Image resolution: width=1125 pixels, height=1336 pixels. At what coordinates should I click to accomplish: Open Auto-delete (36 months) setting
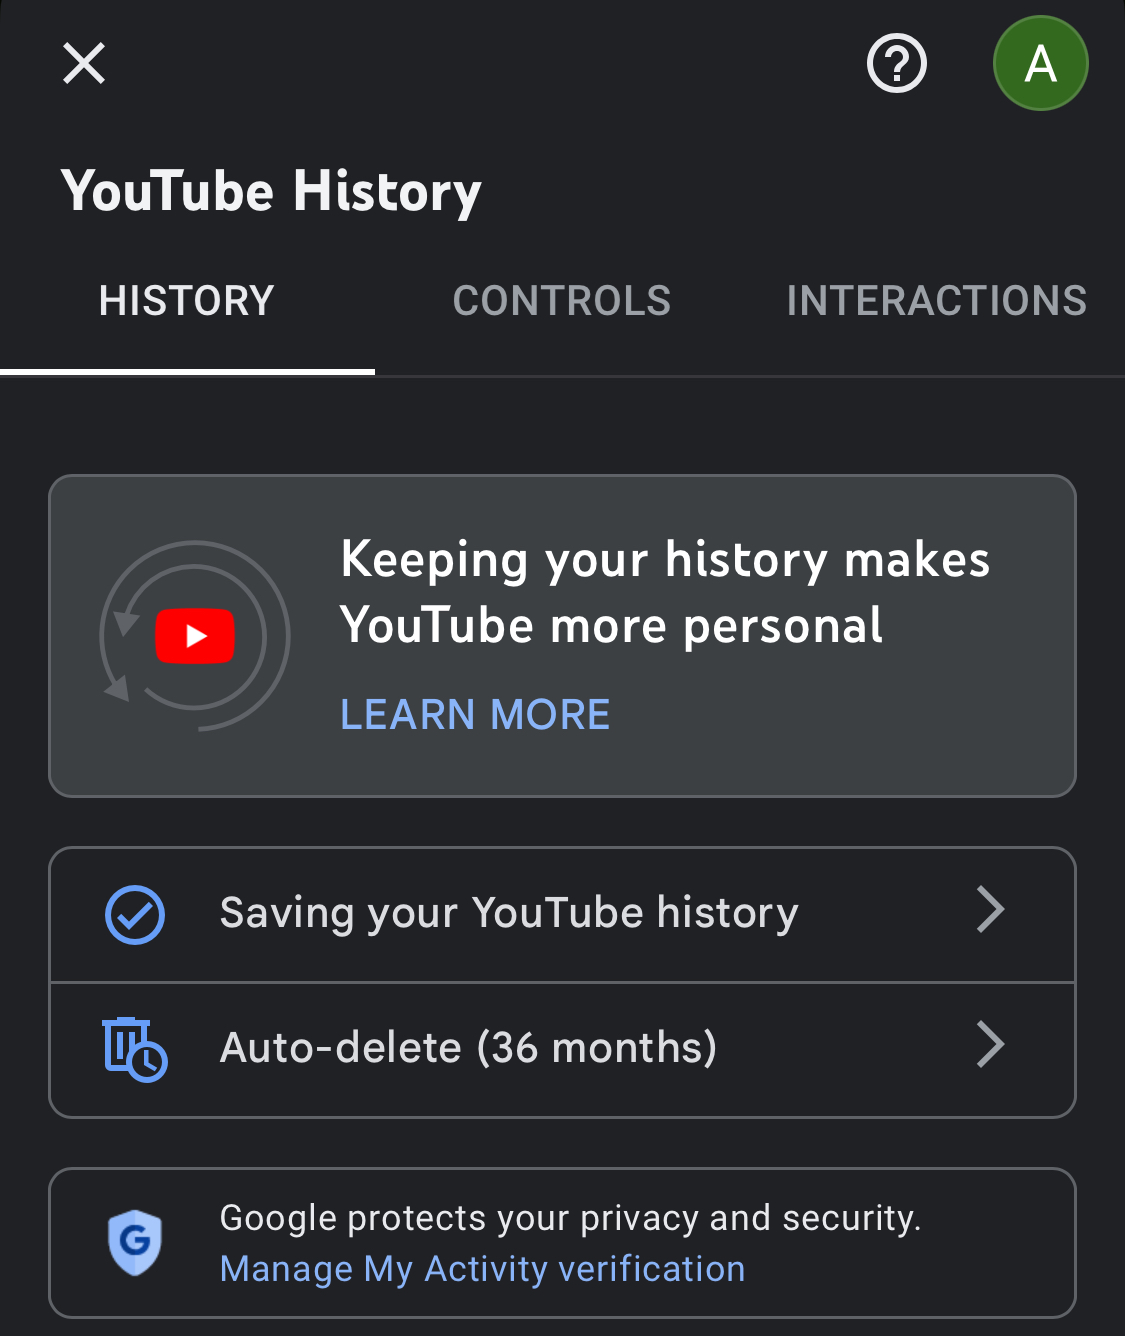(562, 1050)
